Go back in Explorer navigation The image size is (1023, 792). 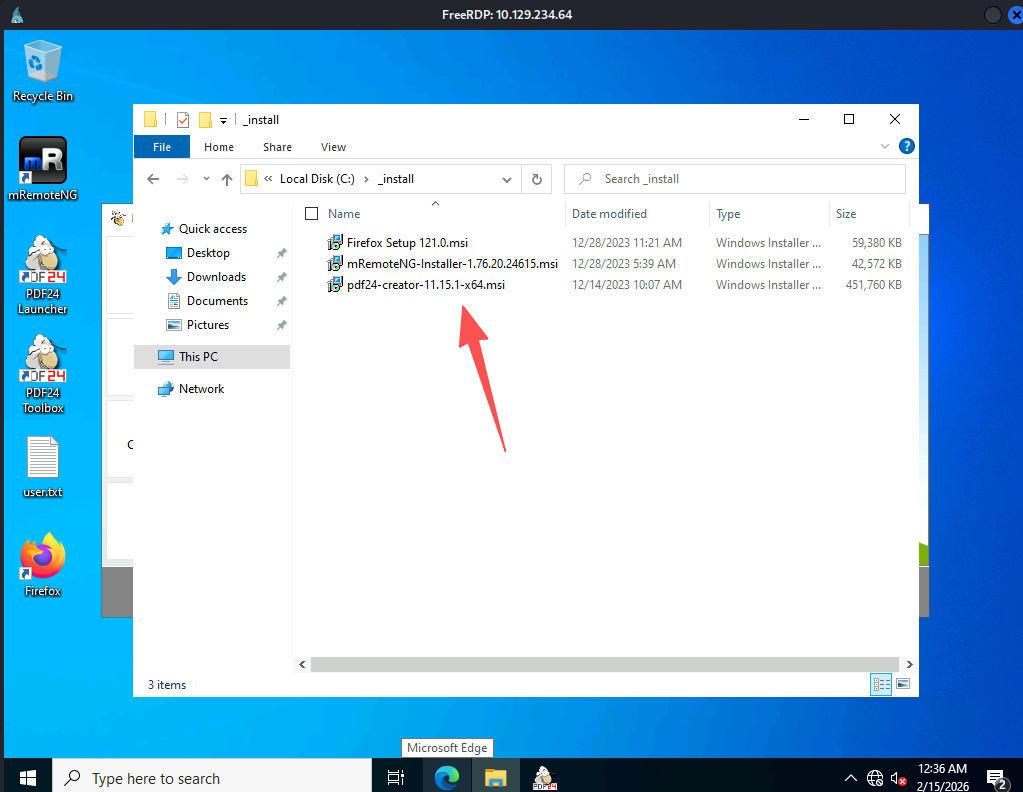point(153,179)
